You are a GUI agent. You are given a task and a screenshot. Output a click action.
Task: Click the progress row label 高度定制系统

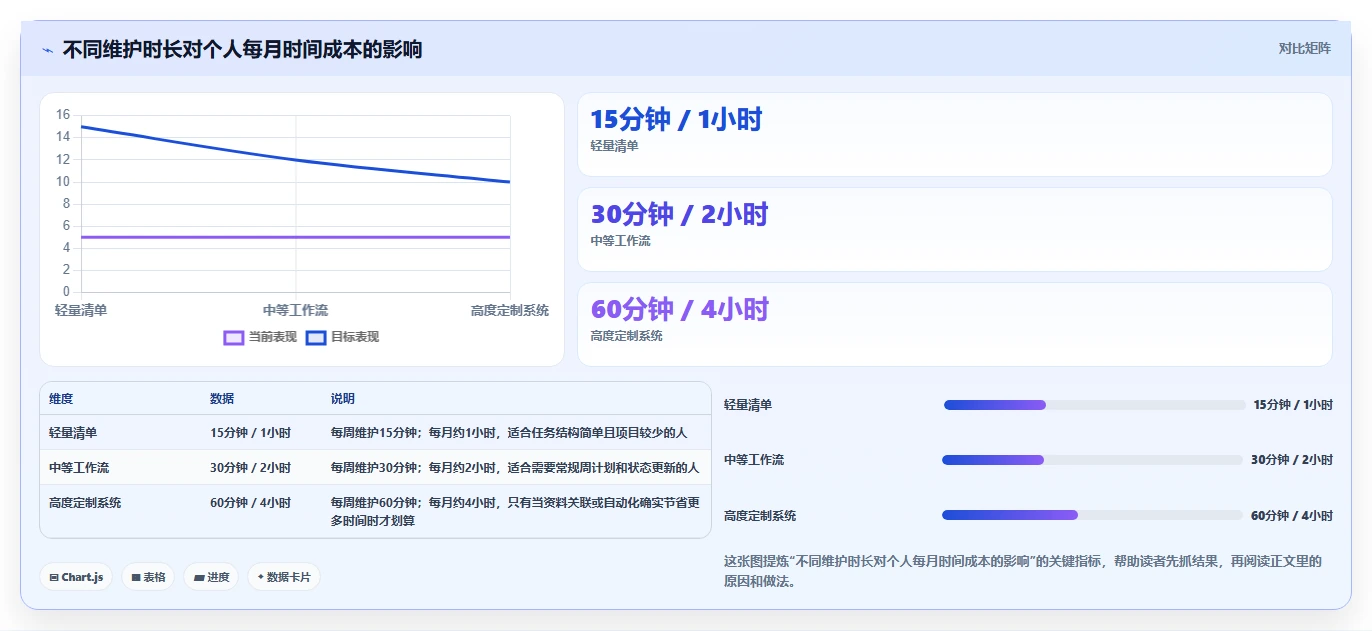[760, 516]
